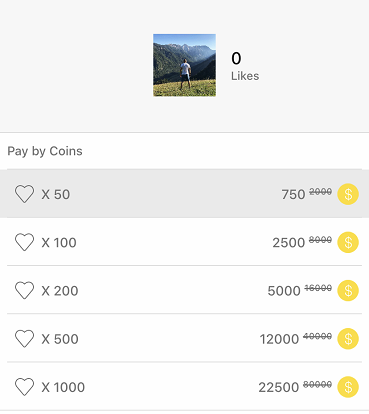Tap the gold coin on the 750 row
Screen dimensions: 369x414
click(348, 194)
